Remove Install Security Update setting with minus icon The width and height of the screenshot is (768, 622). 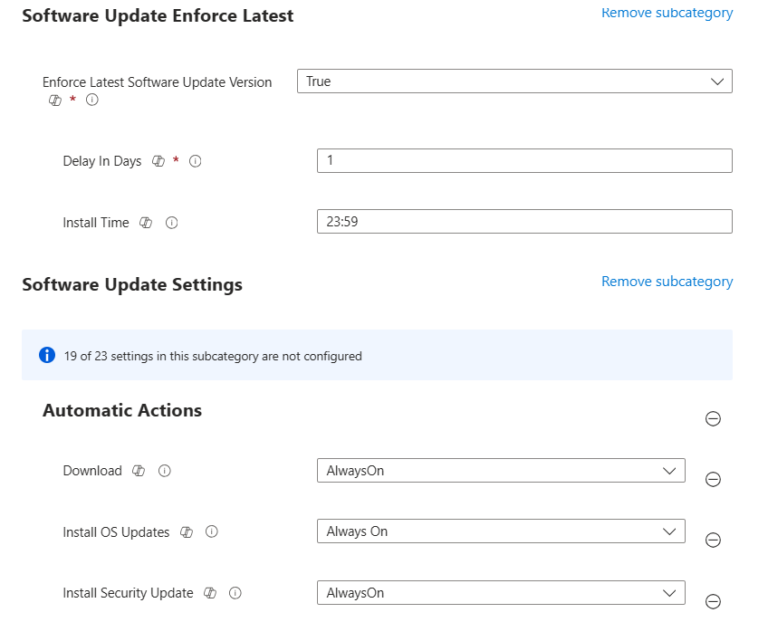pos(713,601)
